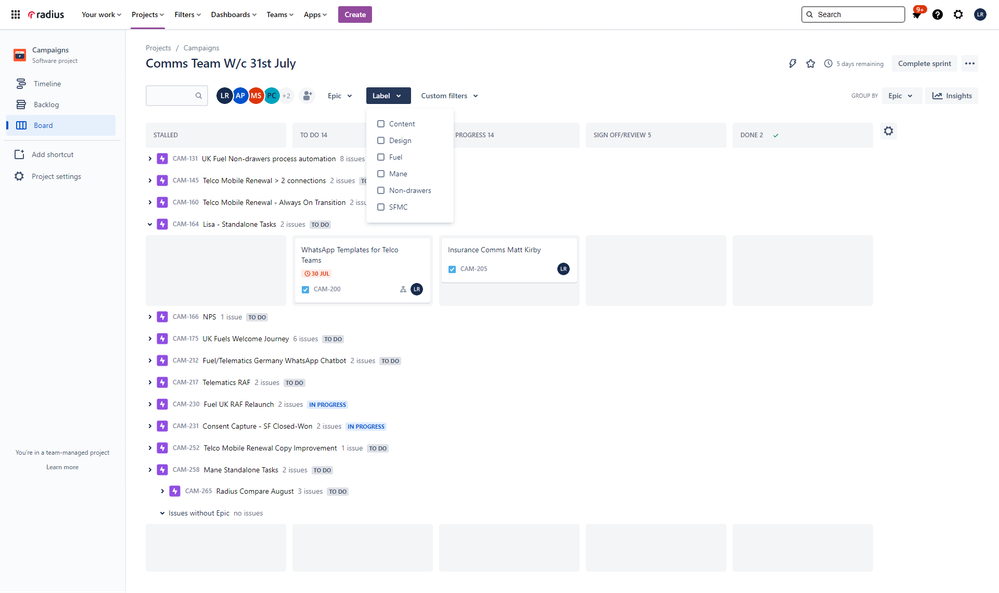Open Timeline in sidebar
Image resolution: width=999 pixels, height=593 pixels.
point(61,83)
